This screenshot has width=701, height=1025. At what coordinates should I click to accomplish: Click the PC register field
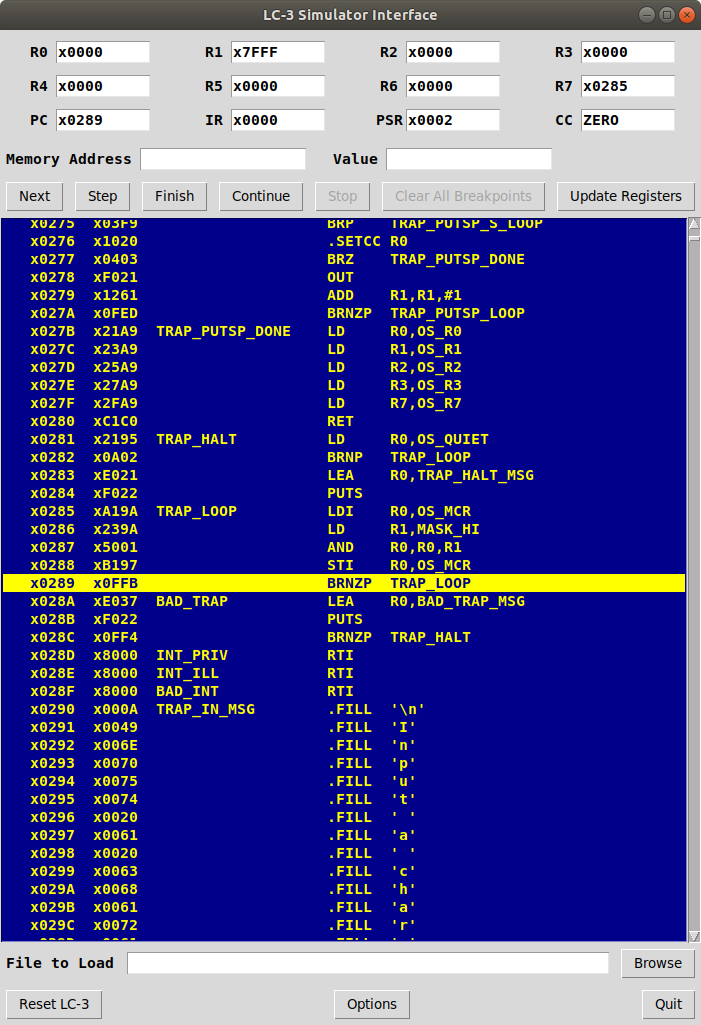(x=102, y=120)
